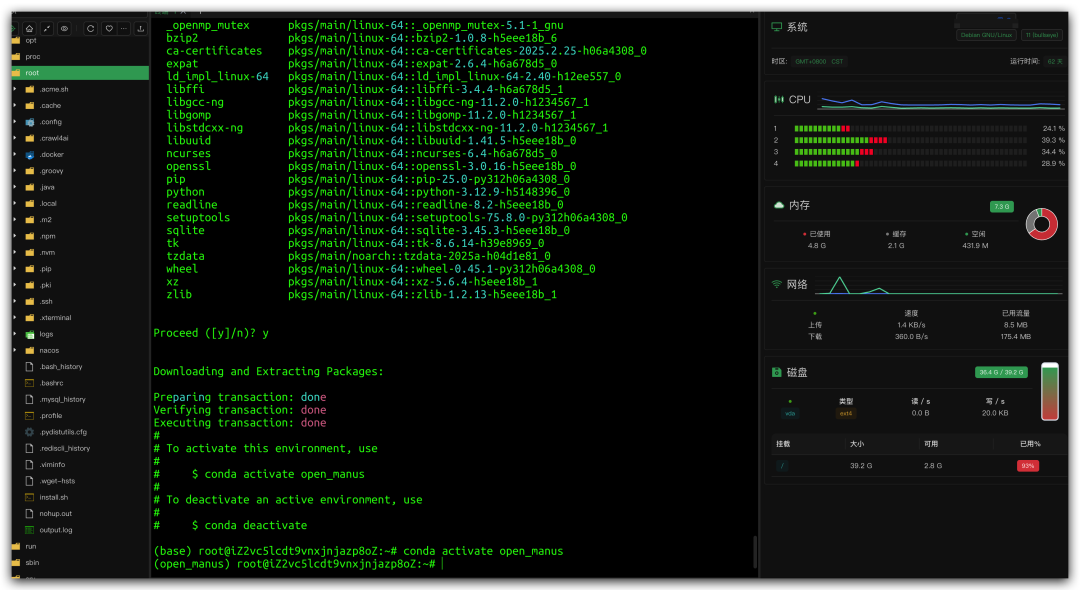Expand the .acme.sh folder arrow
This screenshot has height=590, width=1080.
[15, 89]
